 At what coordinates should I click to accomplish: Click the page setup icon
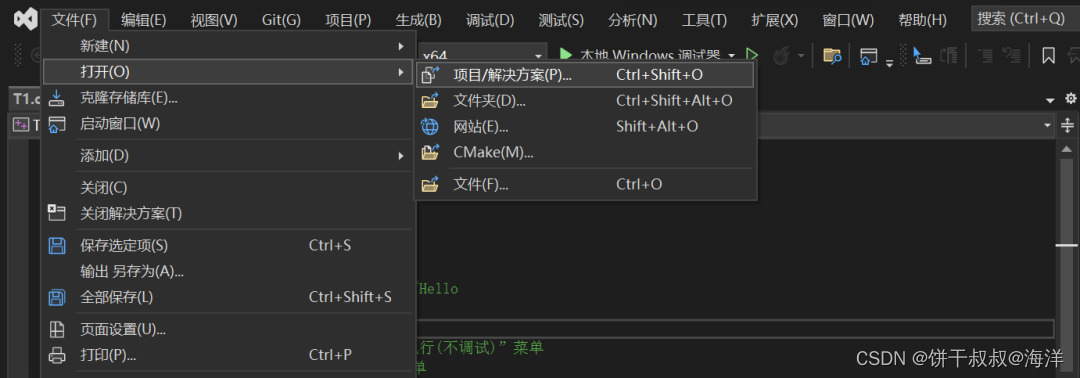(56, 330)
